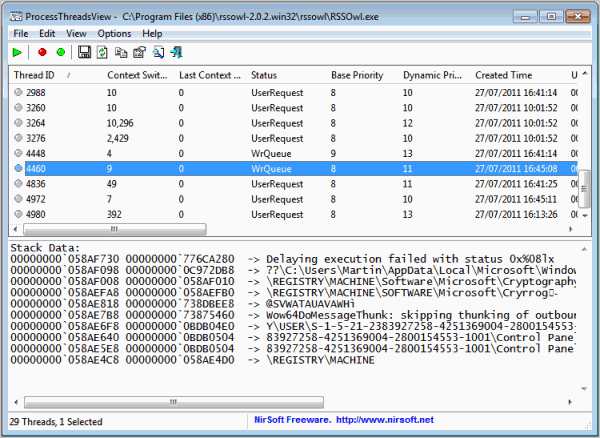
Task: Click the 'Stack Data:' heading text
Action: (x=45, y=248)
